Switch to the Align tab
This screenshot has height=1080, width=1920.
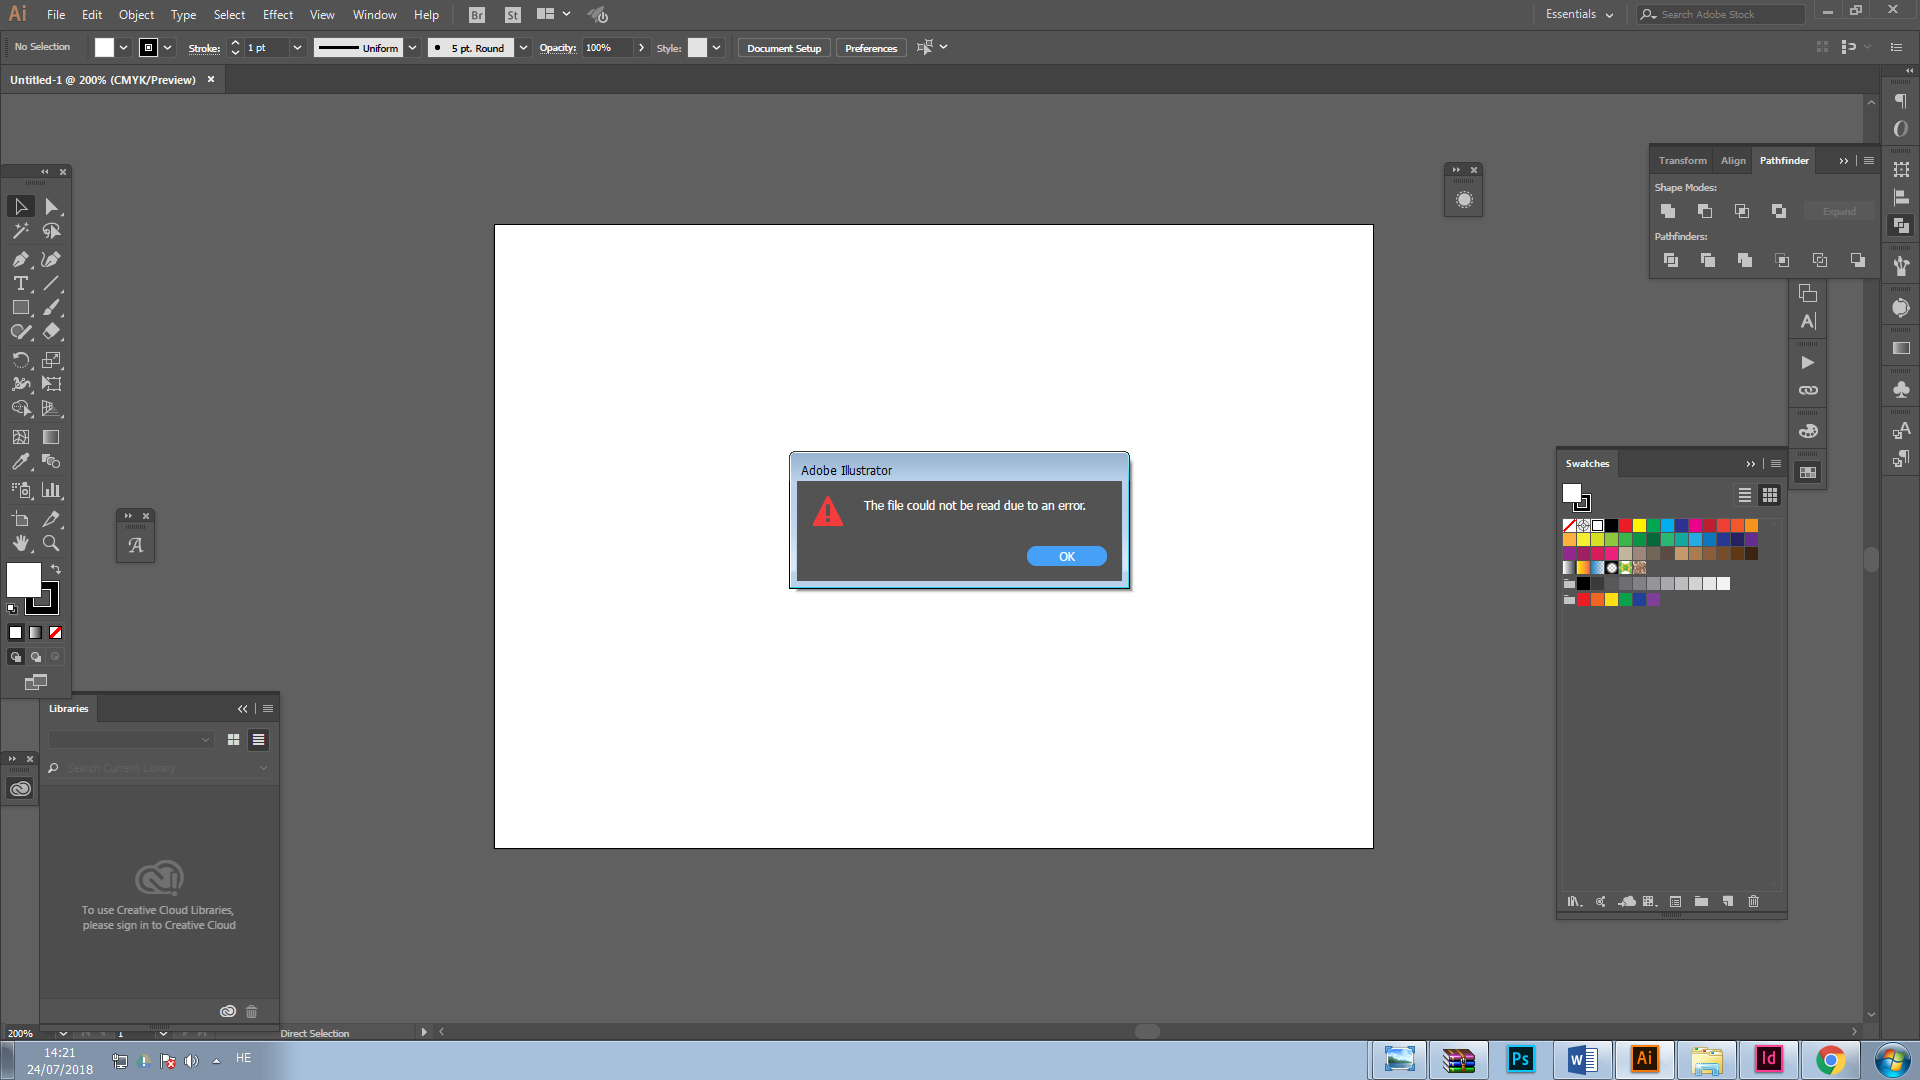(x=1733, y=160)
